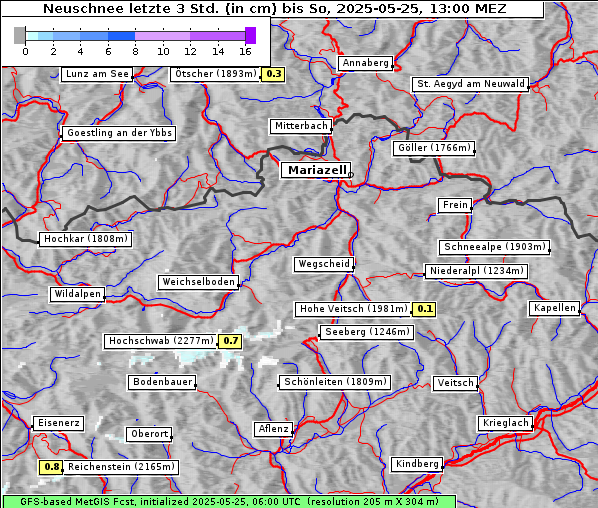
Task: Click the Eisenerz label
Action: pos(58,423)
